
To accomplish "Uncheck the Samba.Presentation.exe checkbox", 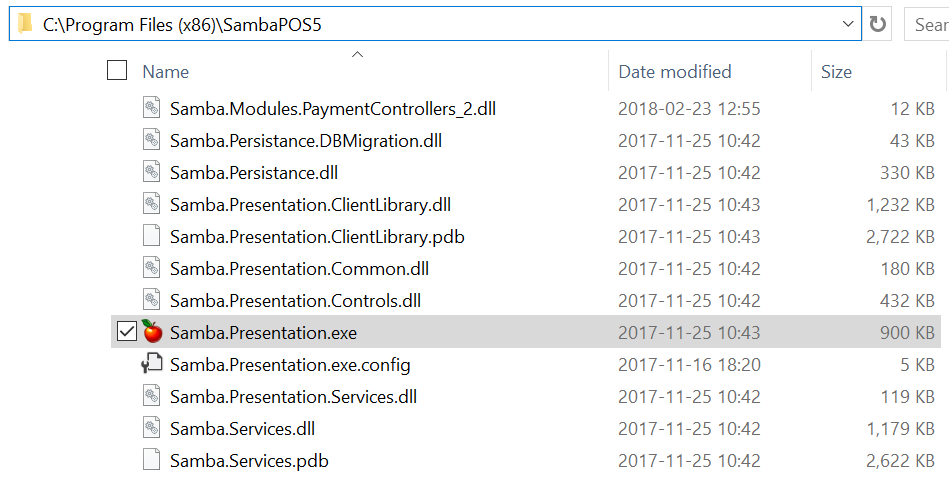I will tap(126, 332).
